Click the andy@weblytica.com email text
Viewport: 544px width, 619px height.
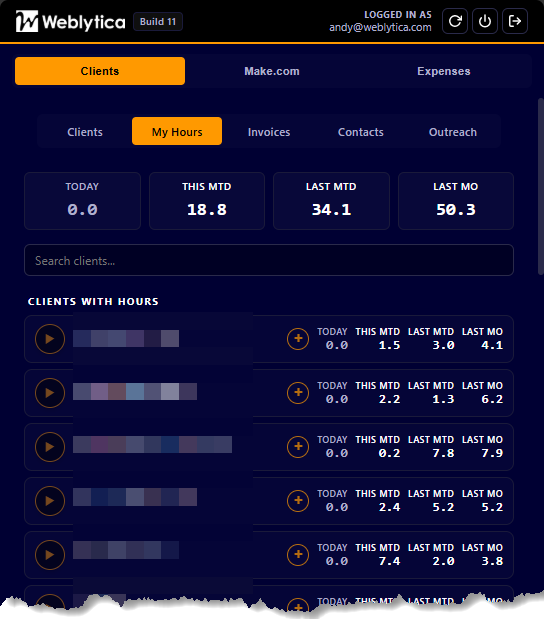point(380,27)
